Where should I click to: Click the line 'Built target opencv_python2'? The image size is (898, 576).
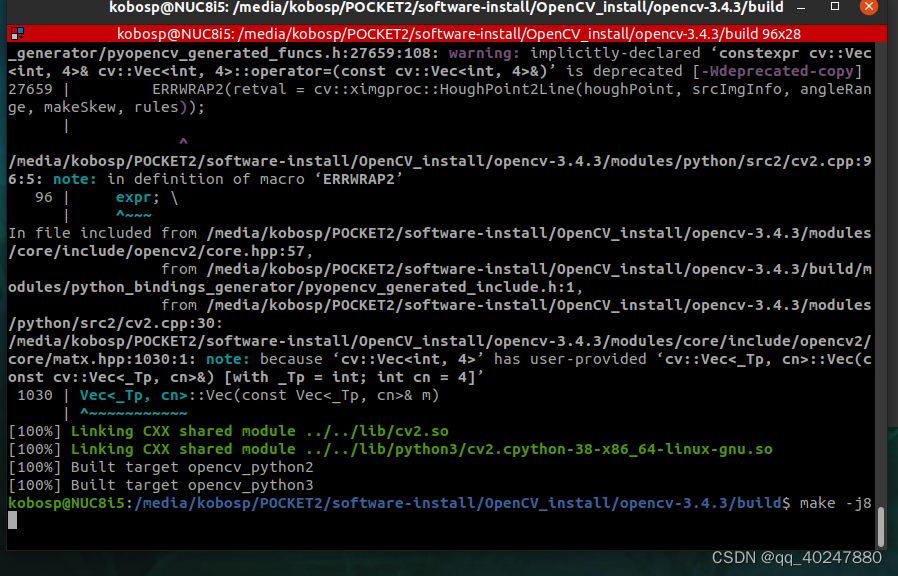[161, 467]
